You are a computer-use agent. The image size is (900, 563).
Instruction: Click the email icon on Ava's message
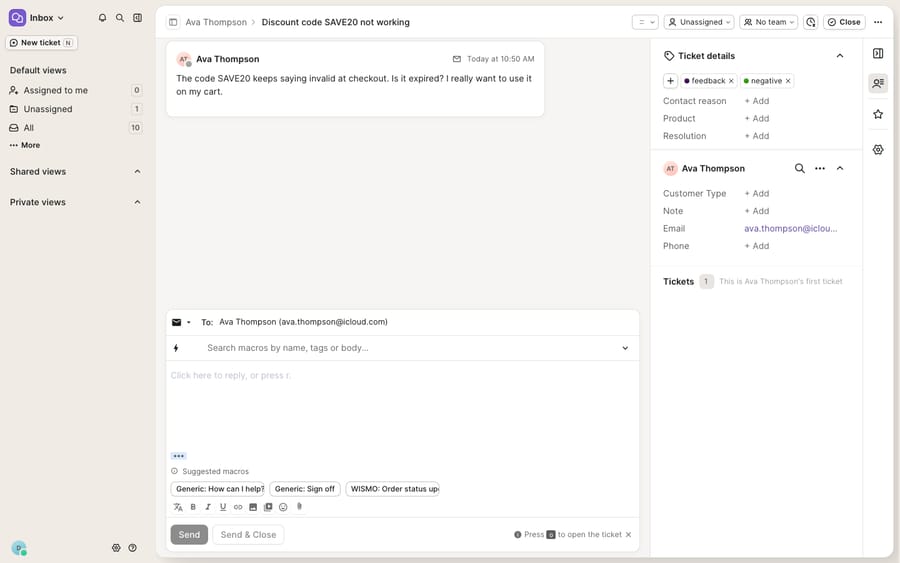[x=457, y=59]
